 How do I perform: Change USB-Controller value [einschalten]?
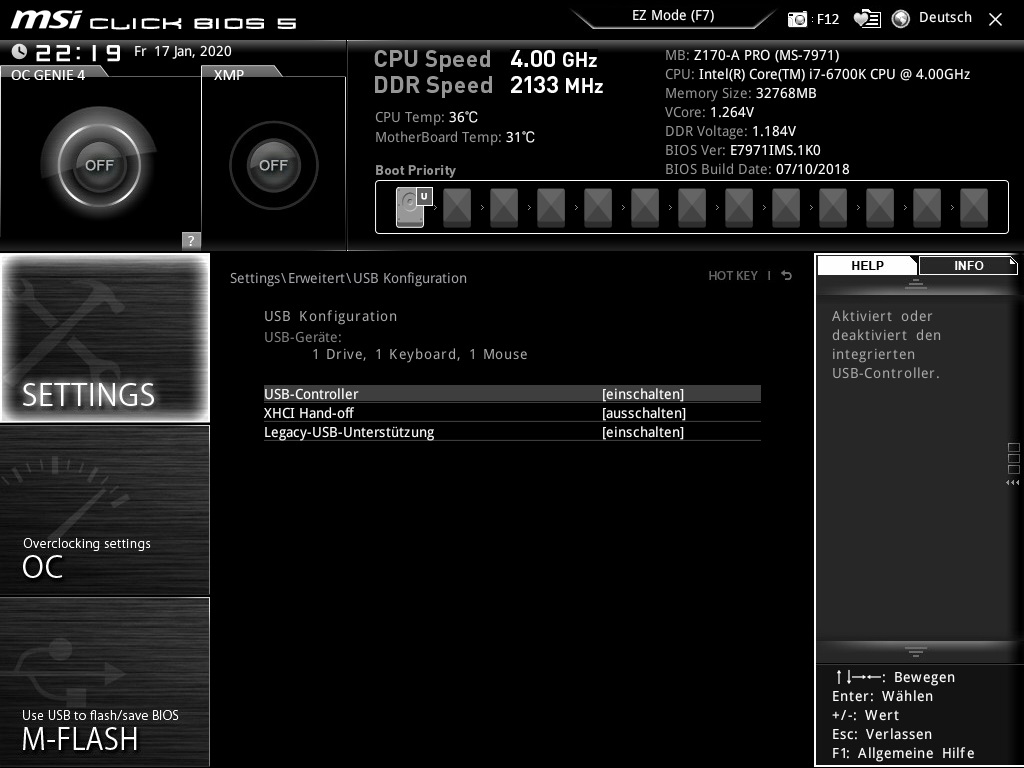coord(643,394)
